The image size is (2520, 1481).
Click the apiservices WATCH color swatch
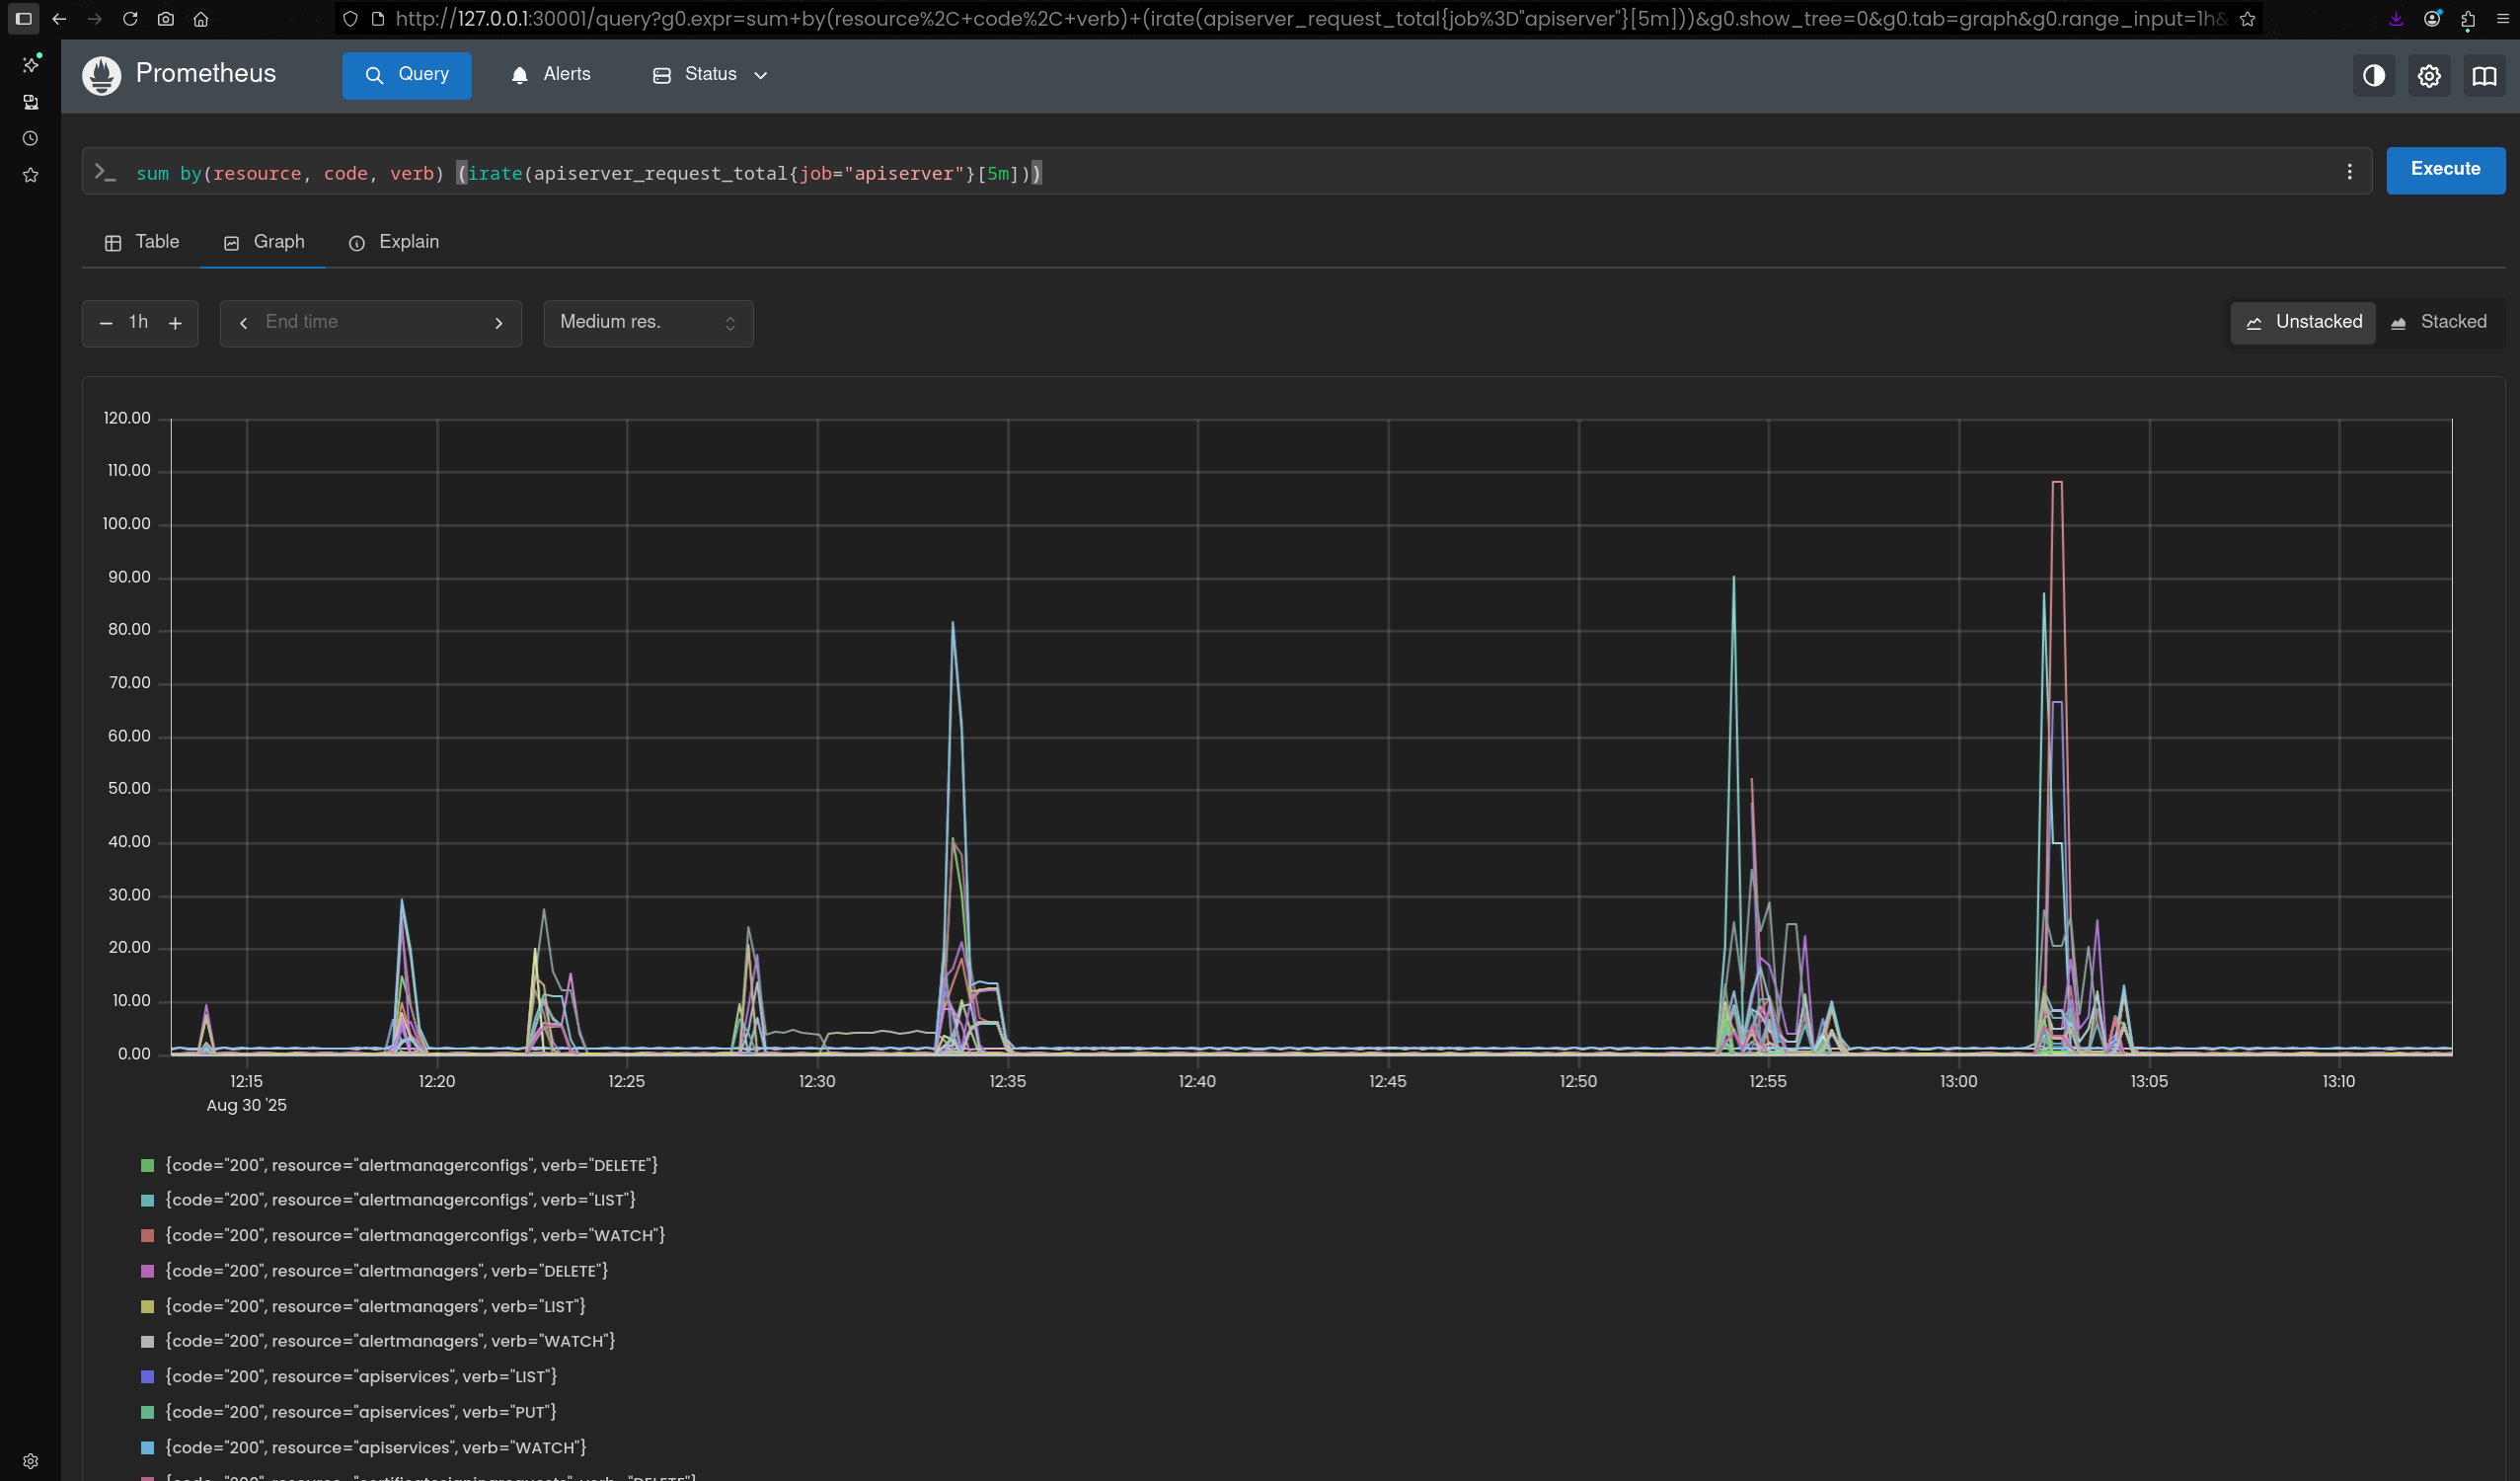(147, 1448)
